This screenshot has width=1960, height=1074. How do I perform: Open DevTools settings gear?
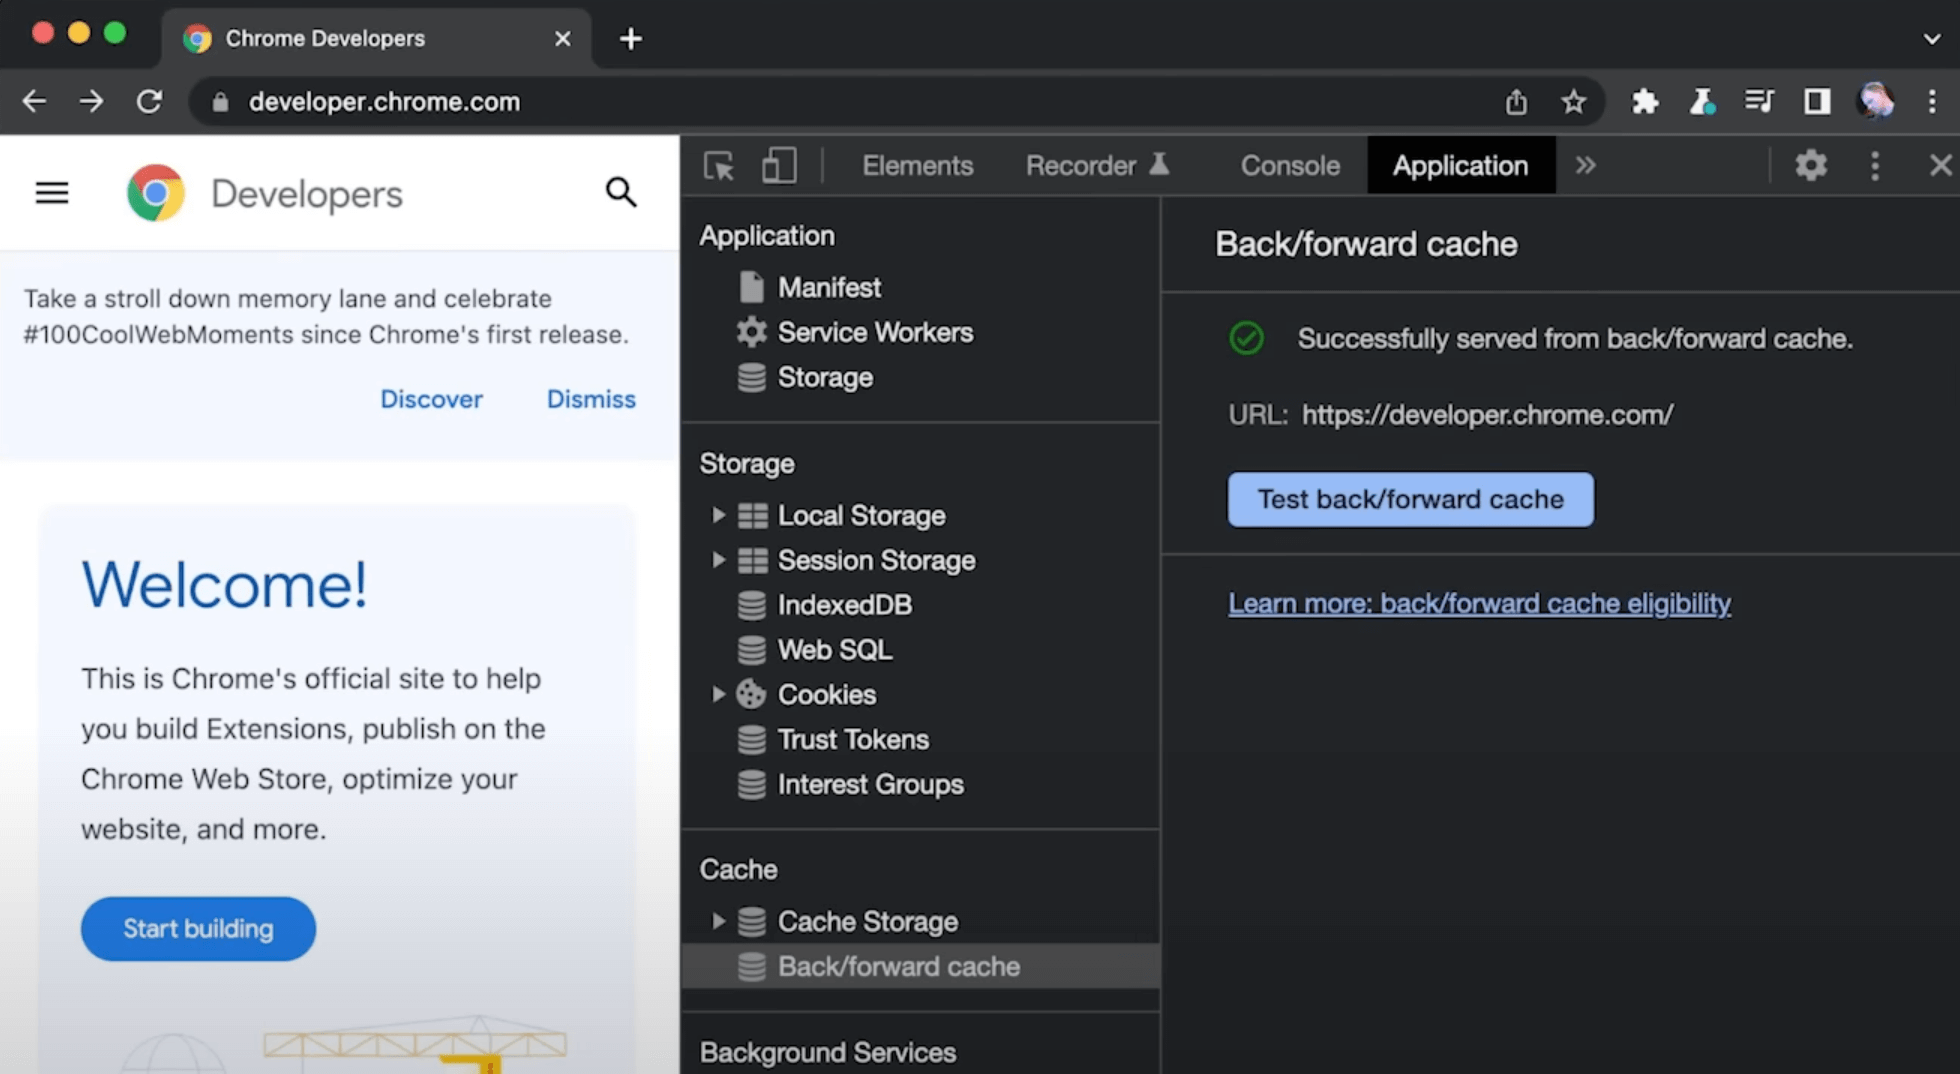[x=1810, y=165]
